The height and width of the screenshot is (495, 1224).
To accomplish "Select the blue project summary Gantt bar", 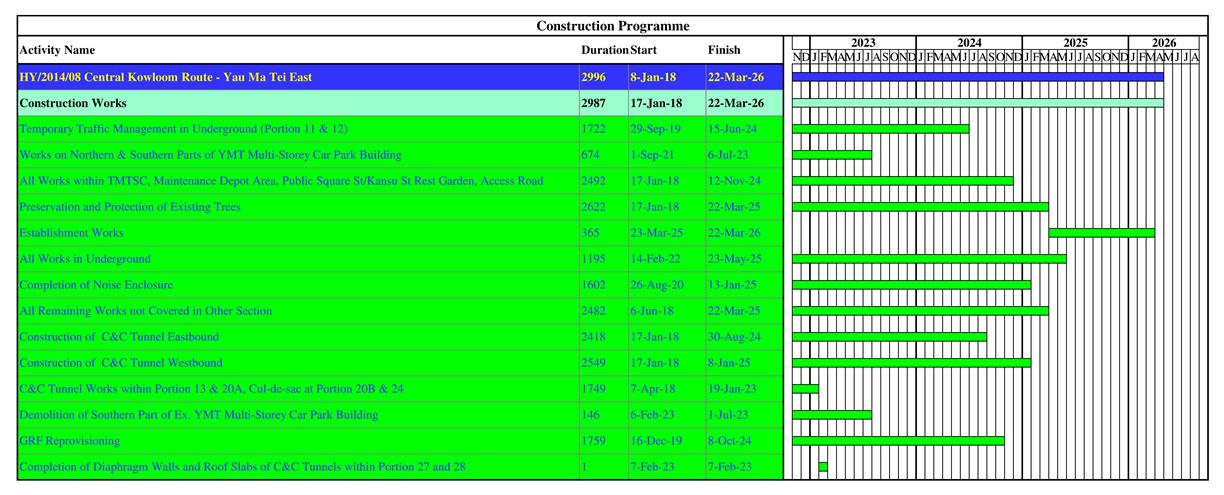I will (977, 77).
